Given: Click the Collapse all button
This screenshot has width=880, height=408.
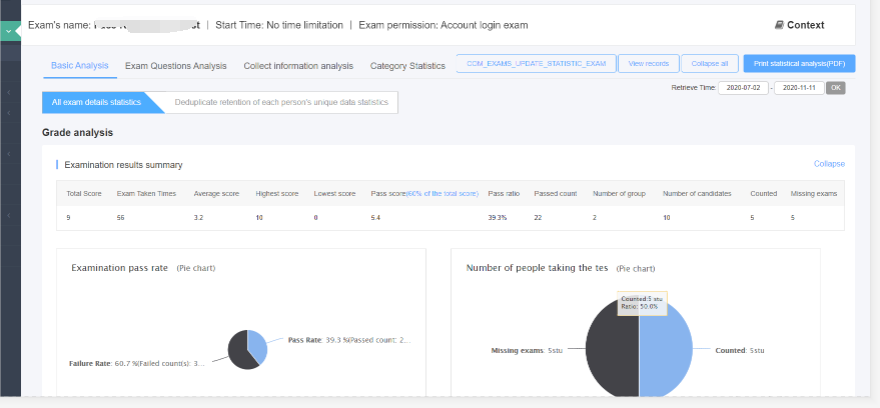Looking at the screenshot, I should click(x=710, y=63).
